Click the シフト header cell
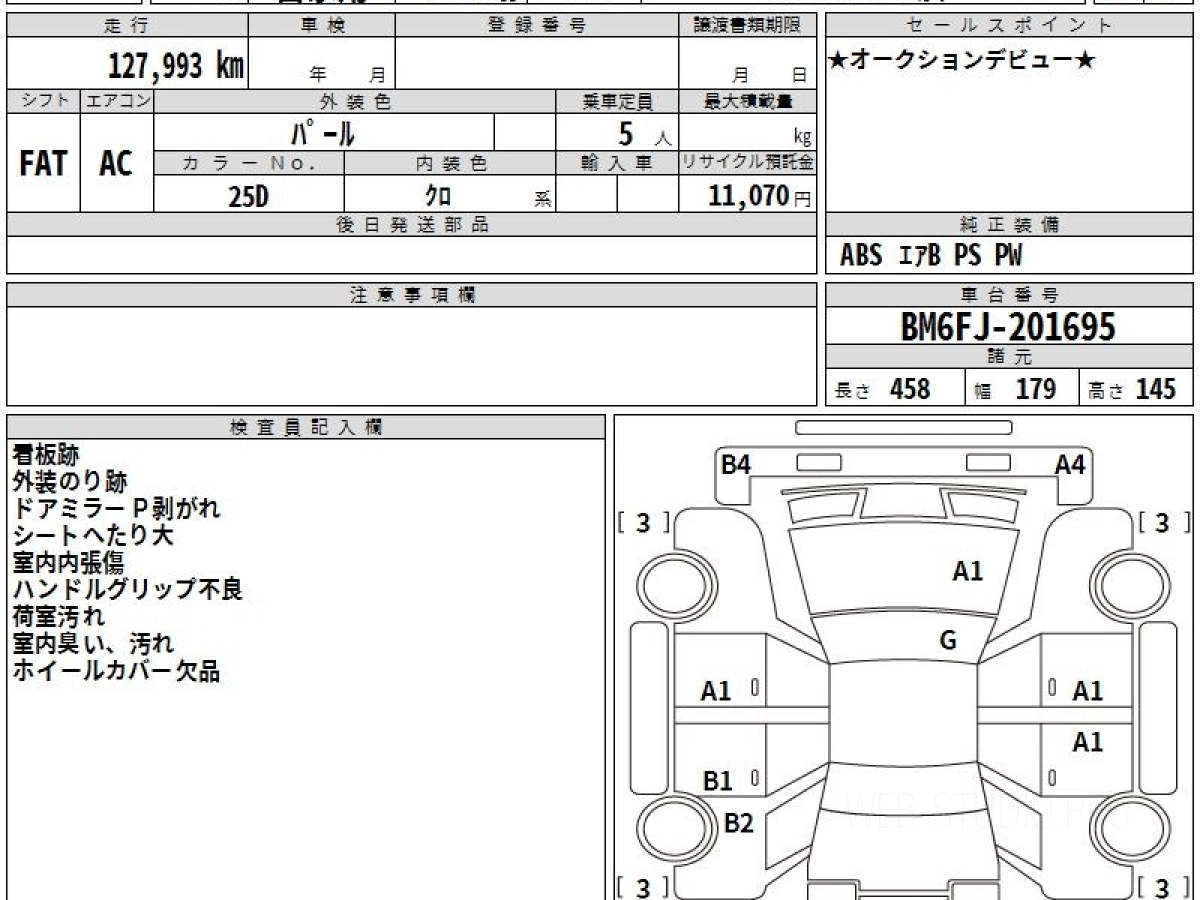The width and height of the screenshot is (1200, 900). tap(44, 101)
